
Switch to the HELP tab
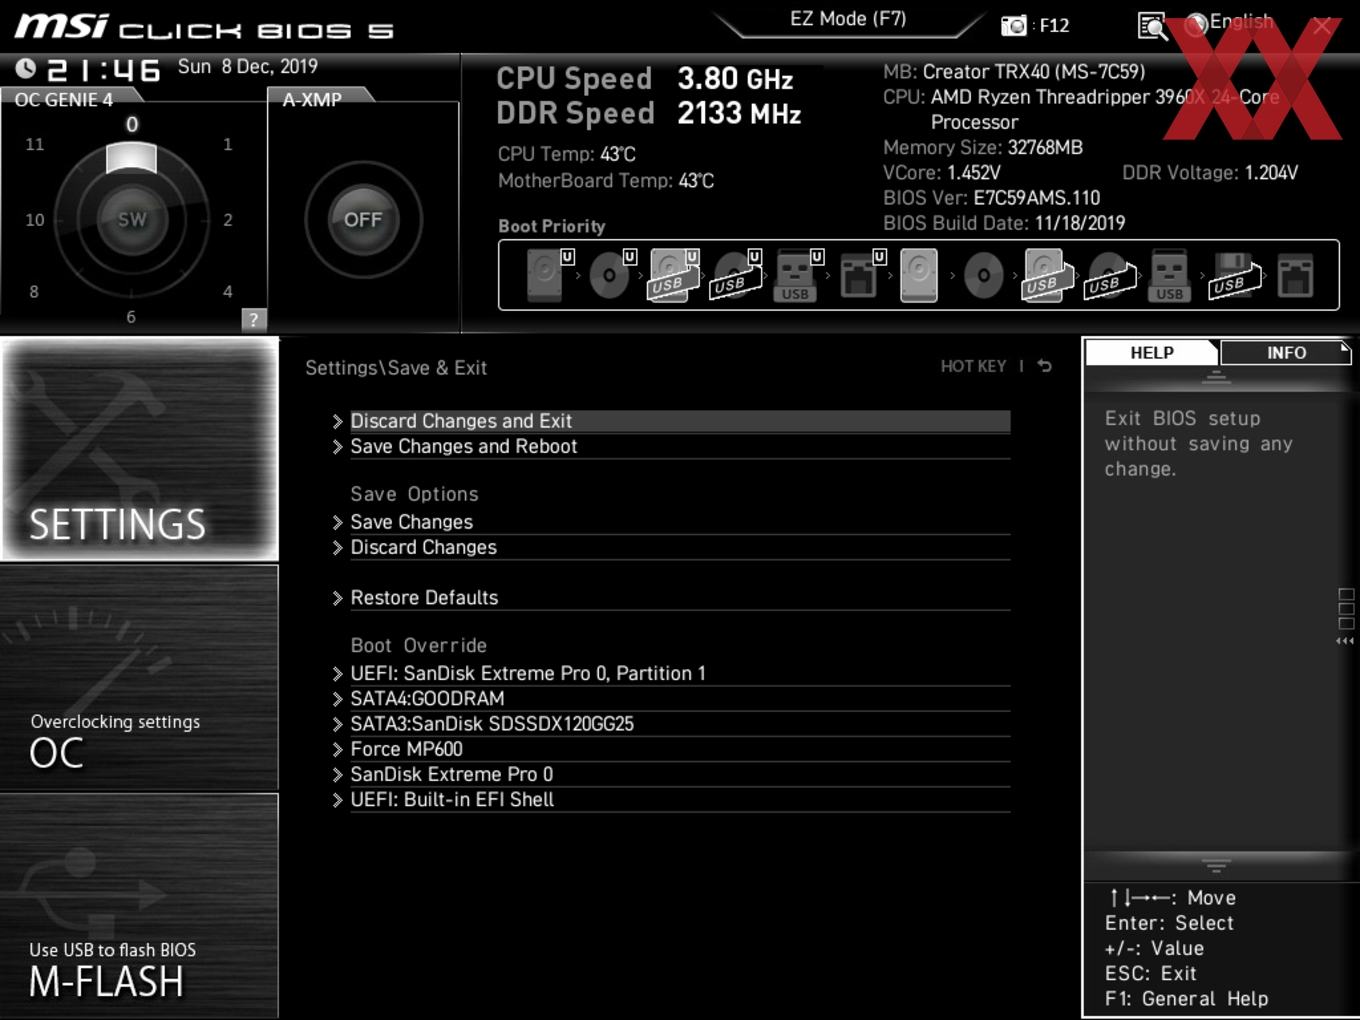click(1152, 352)
